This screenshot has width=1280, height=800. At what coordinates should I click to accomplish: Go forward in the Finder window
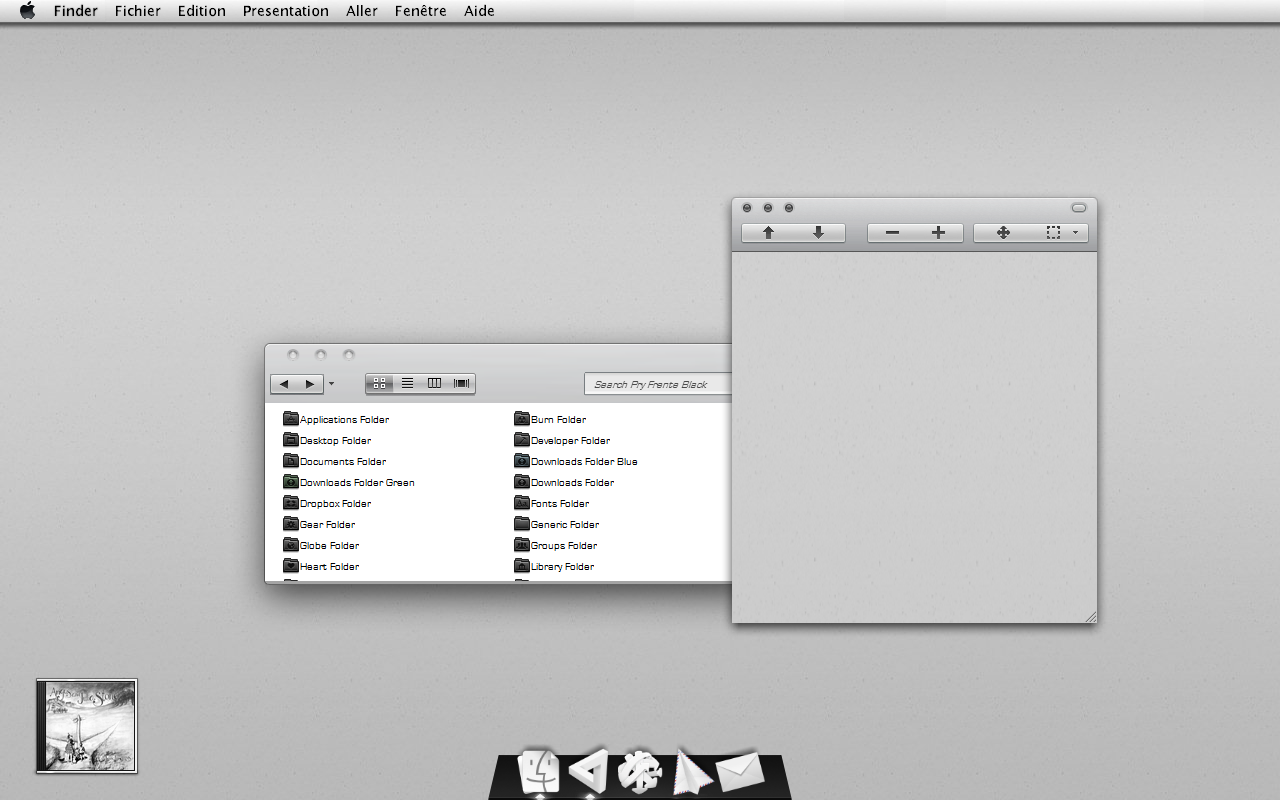[x=310, y=384]
